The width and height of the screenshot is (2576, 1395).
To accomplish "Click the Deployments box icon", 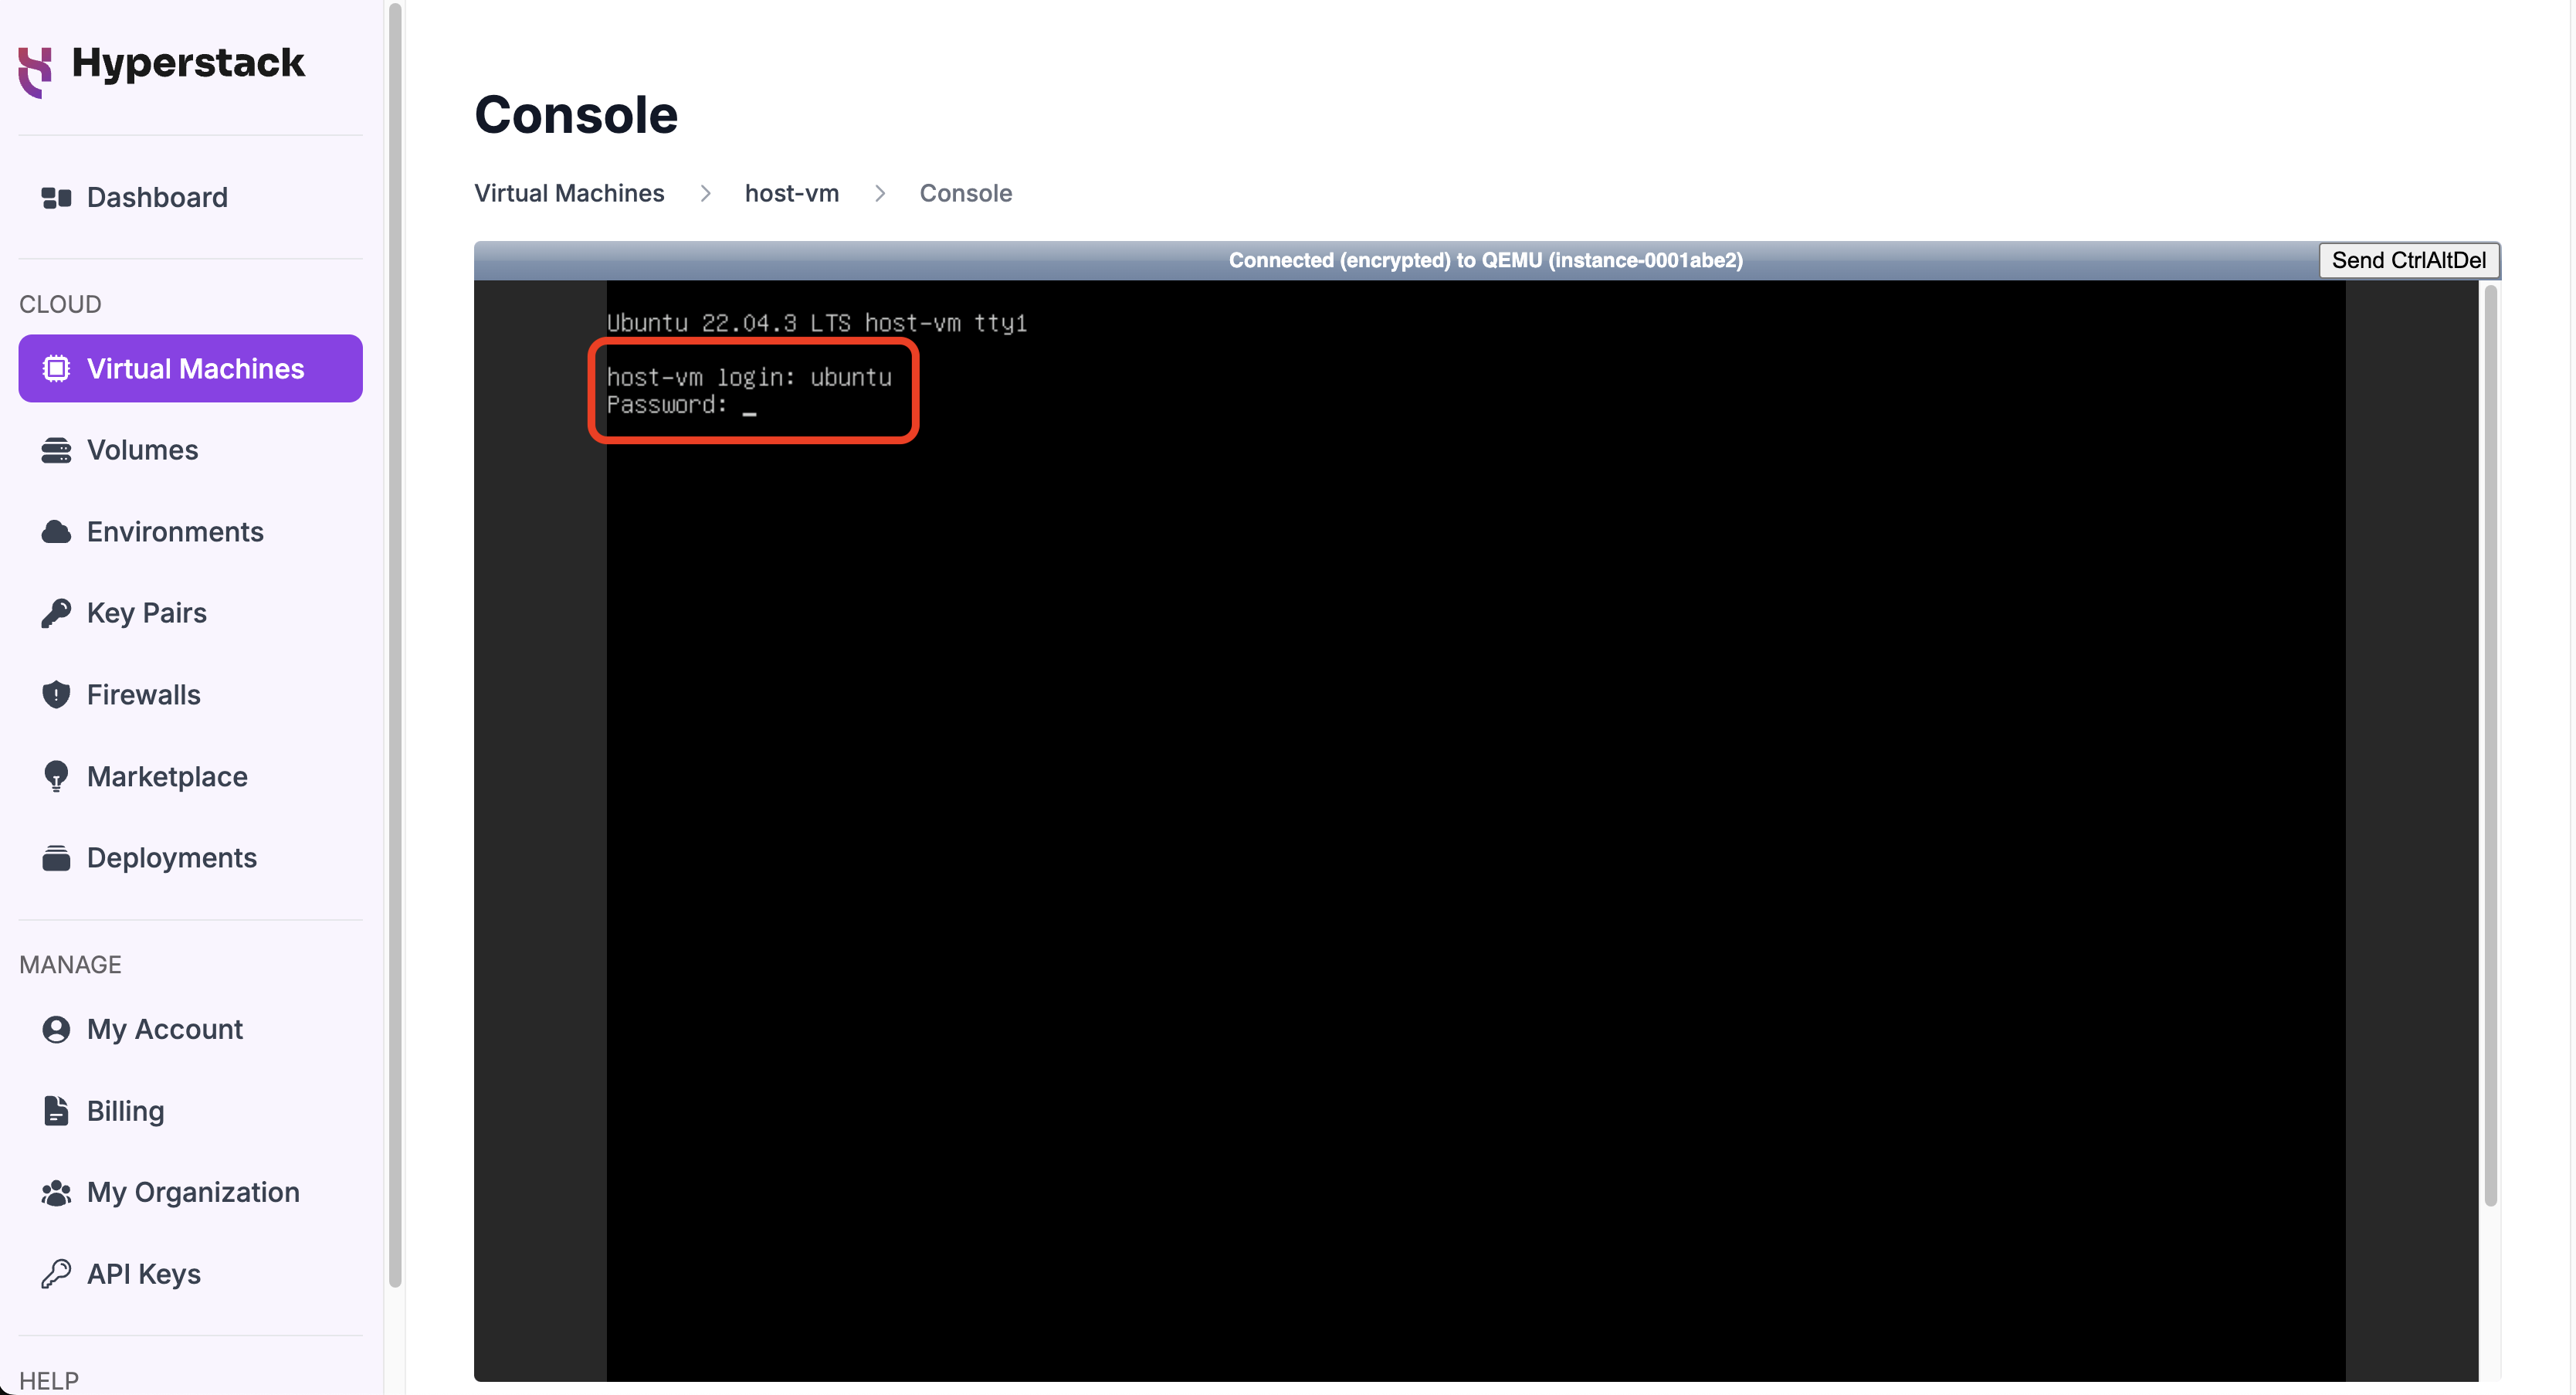I will pos(56,858).
